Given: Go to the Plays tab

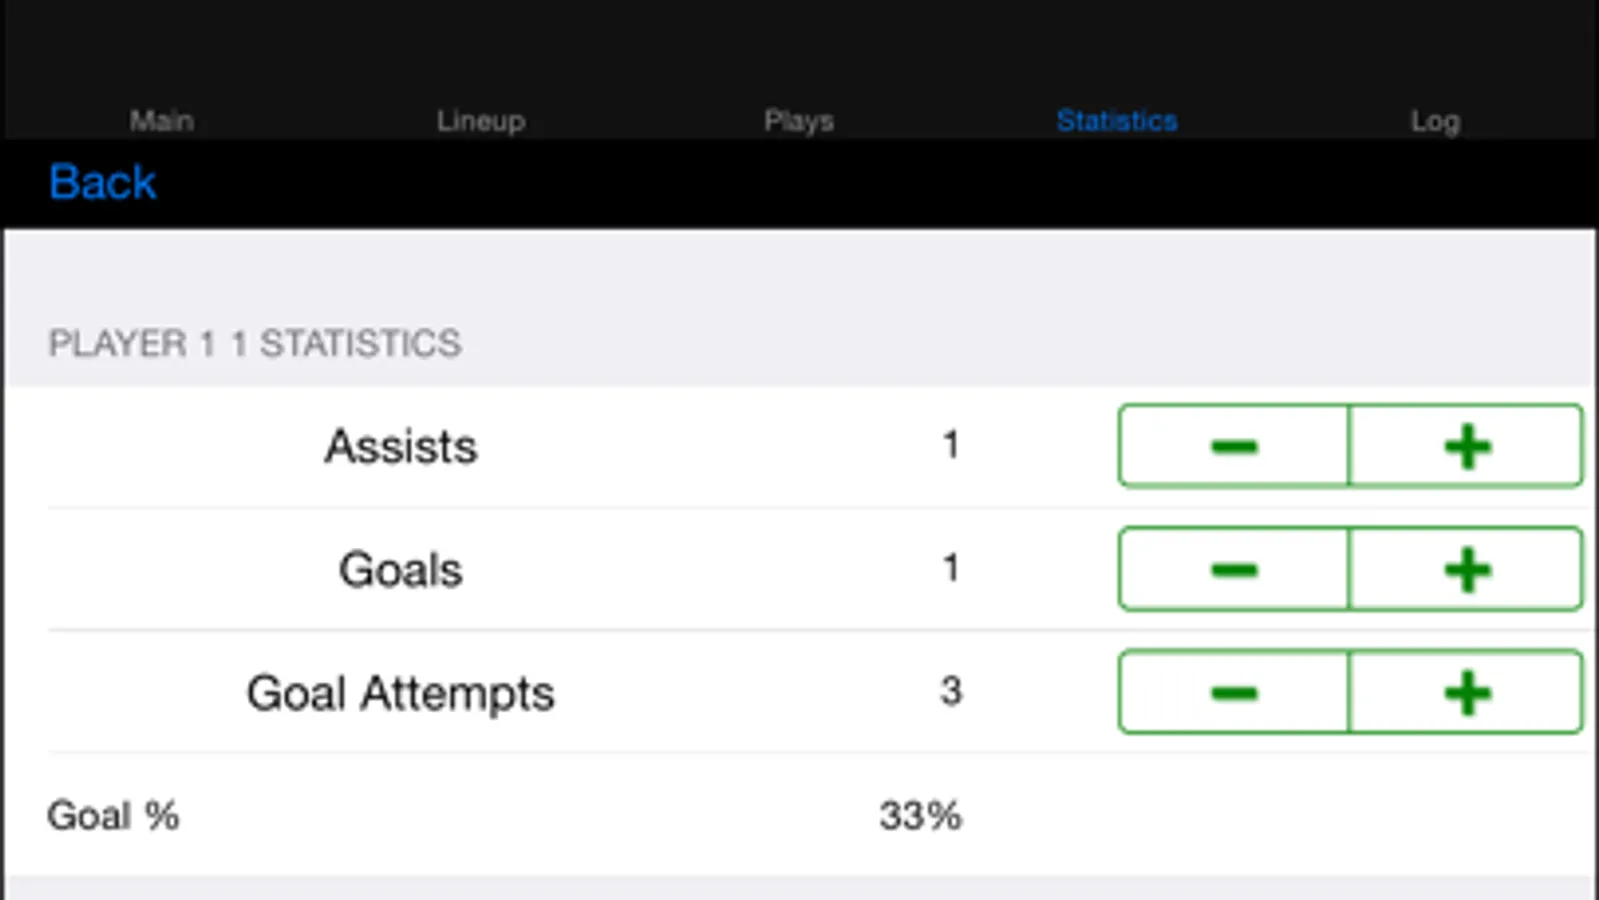Looking at the screenshot, I should pos(798,120).
